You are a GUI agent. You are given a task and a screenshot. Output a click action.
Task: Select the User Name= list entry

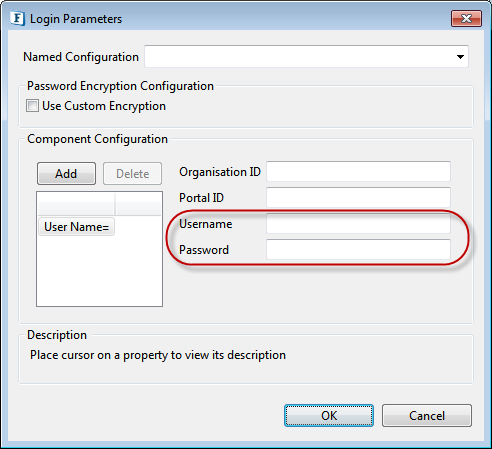click(x=76, y=227)
